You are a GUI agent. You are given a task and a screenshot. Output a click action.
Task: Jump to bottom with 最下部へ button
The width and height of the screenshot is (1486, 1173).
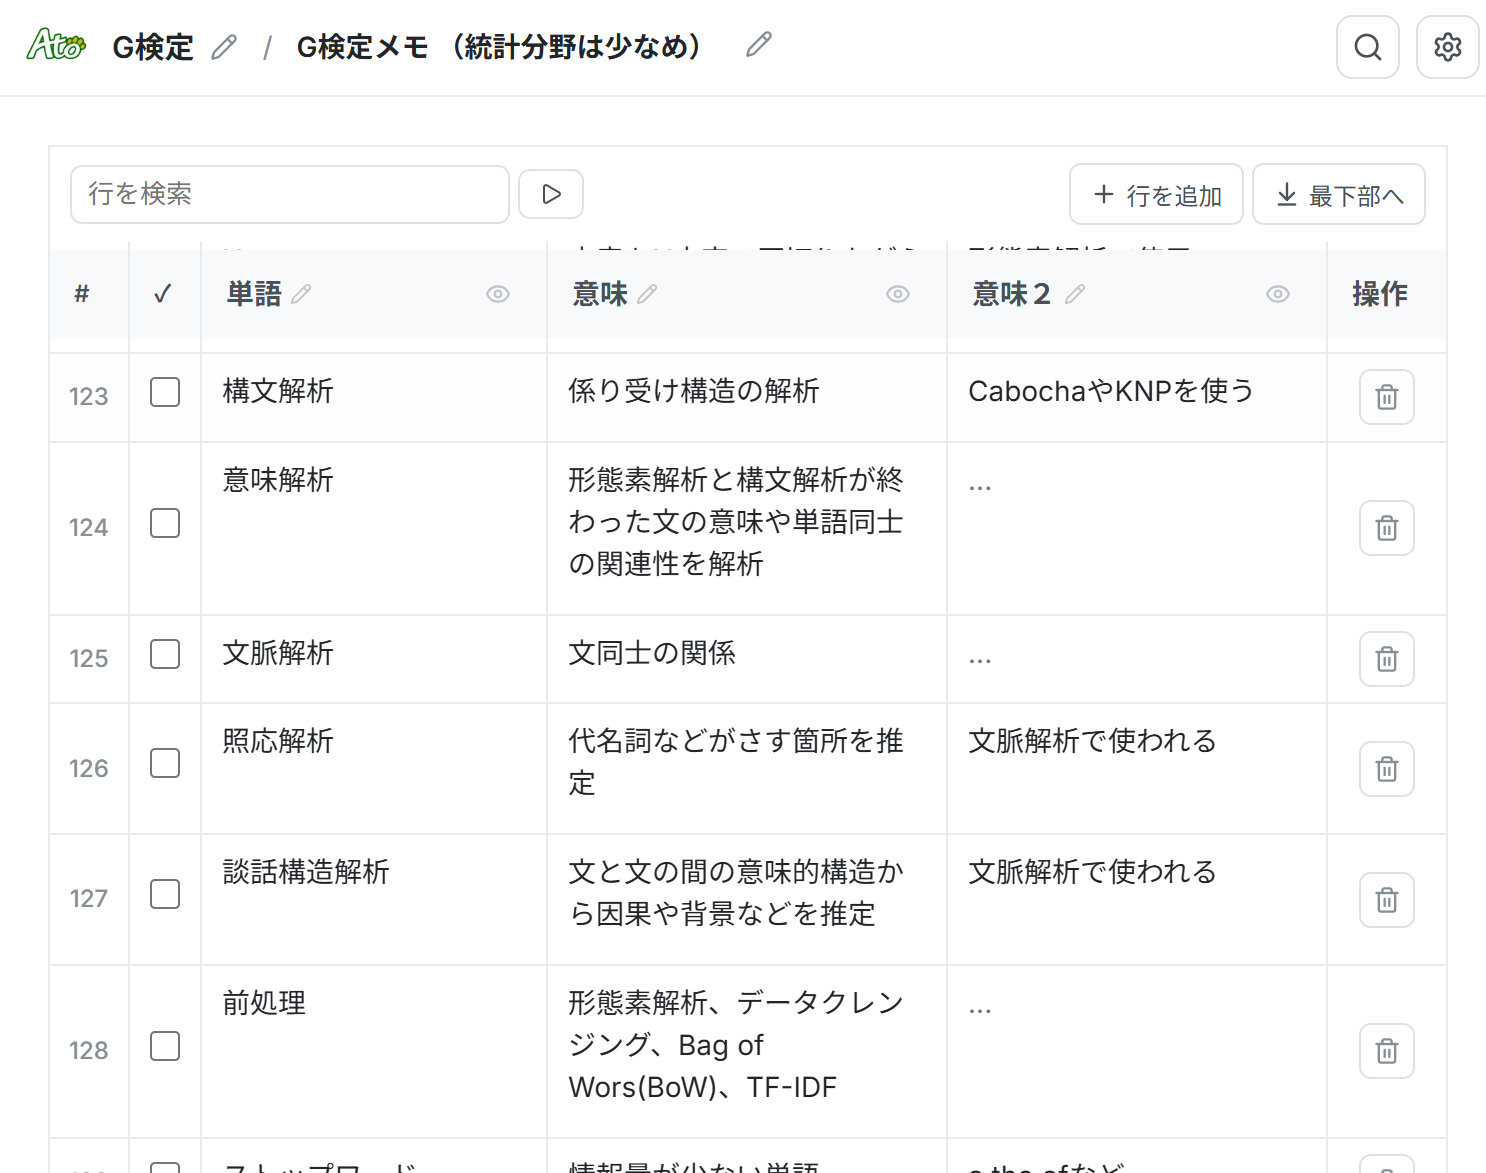(1339, 194)
